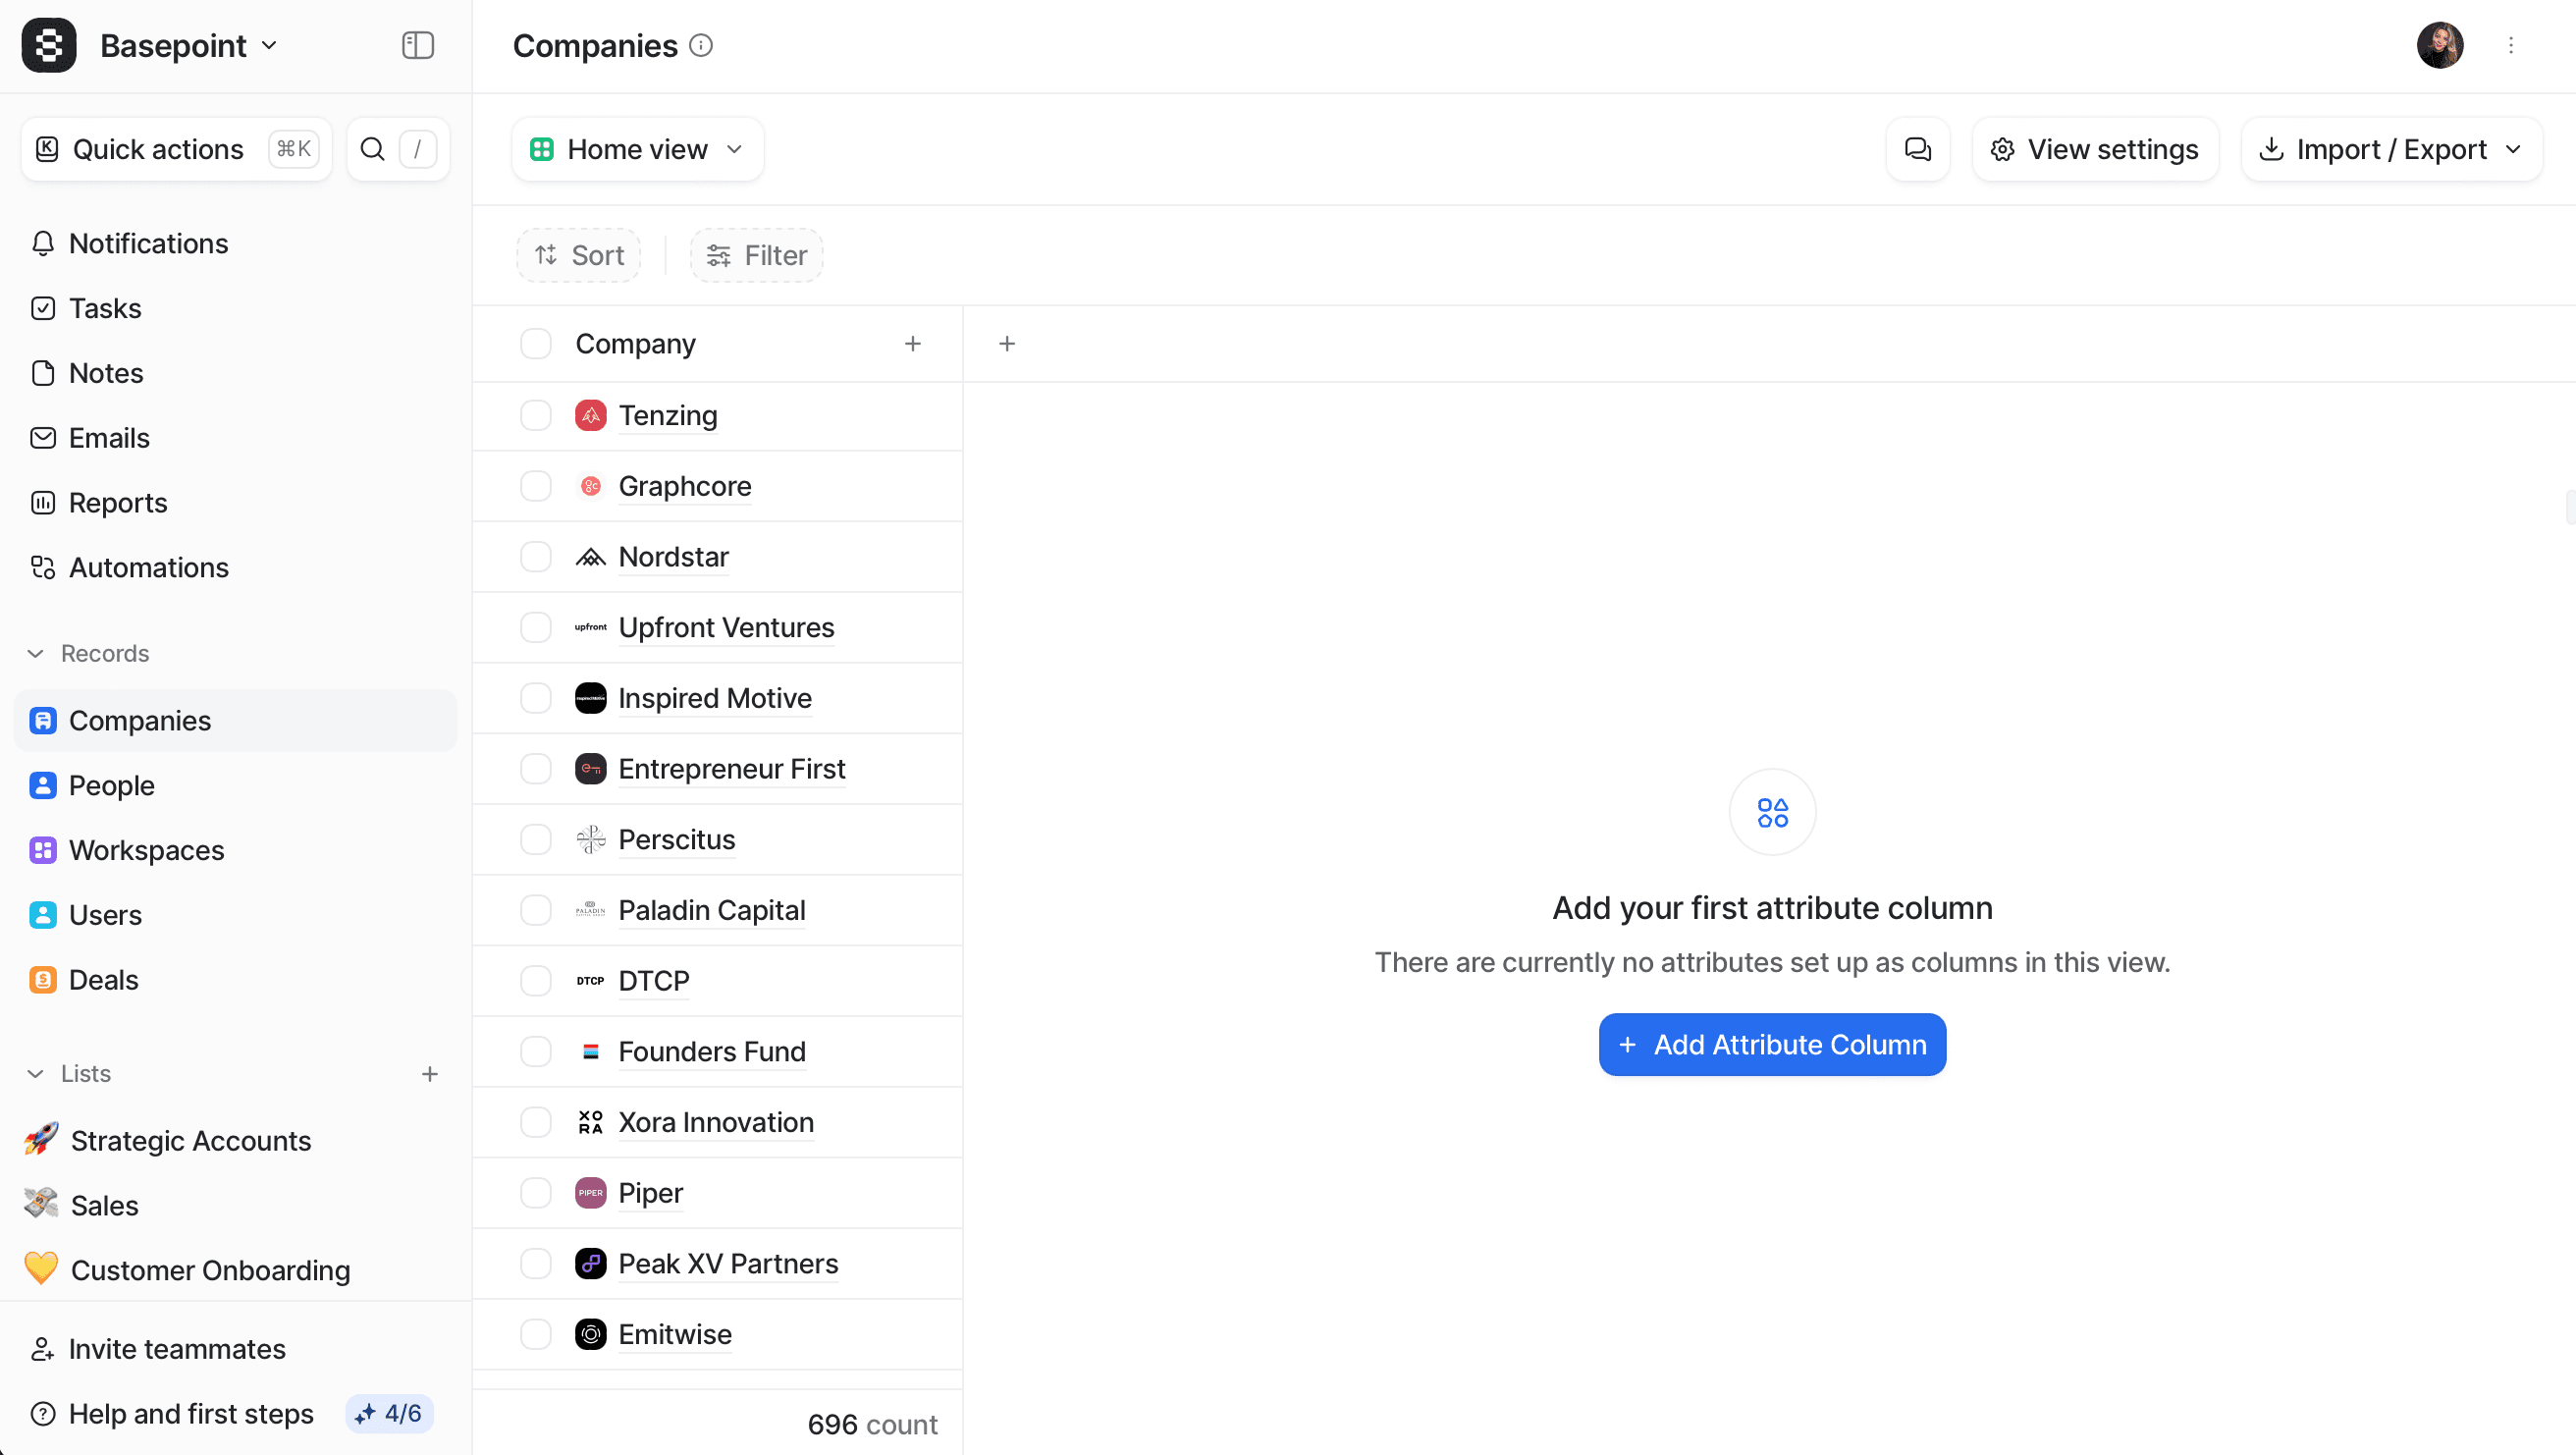Open the search magnifier icon

373,149
